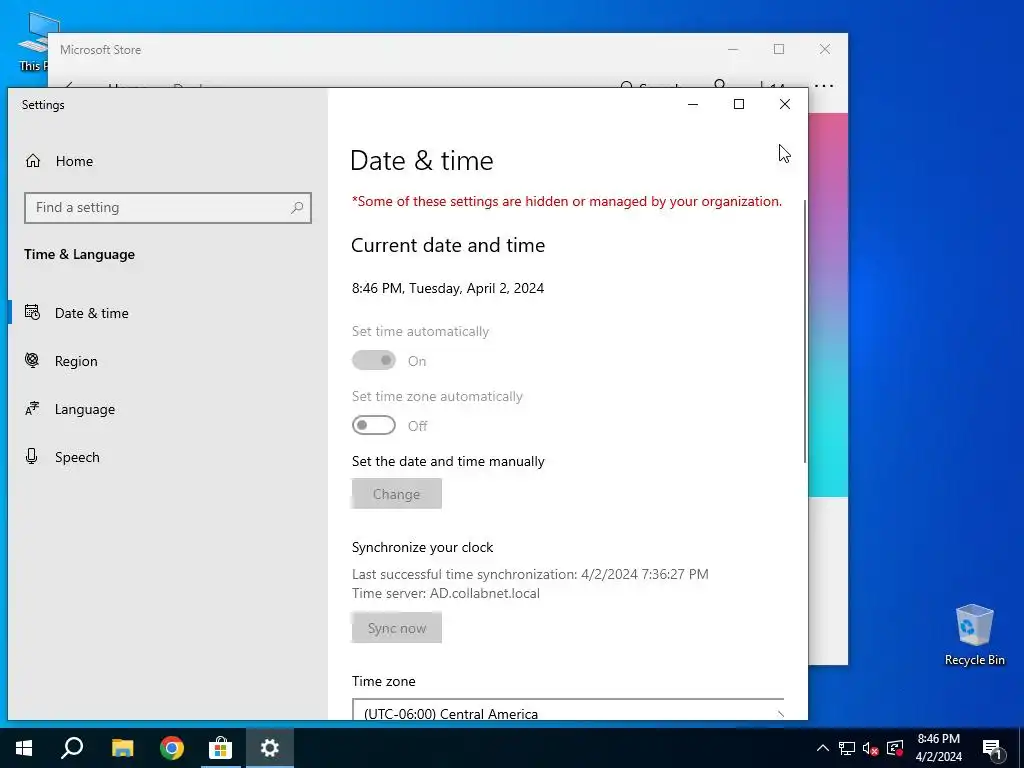Screen dimensions: 1024x768
Task: Click the Language character icon
Action: [32, 408]
